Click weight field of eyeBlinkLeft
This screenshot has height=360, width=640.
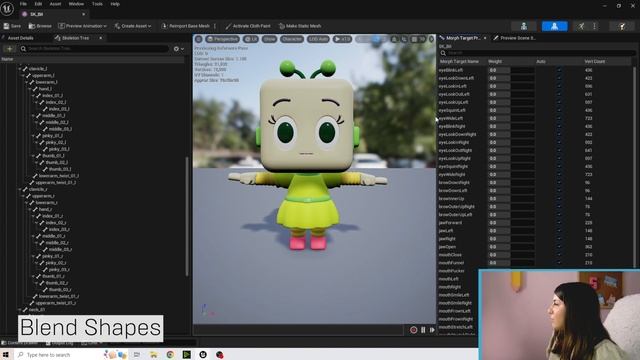pyautogui.click(x=511, y=70)
